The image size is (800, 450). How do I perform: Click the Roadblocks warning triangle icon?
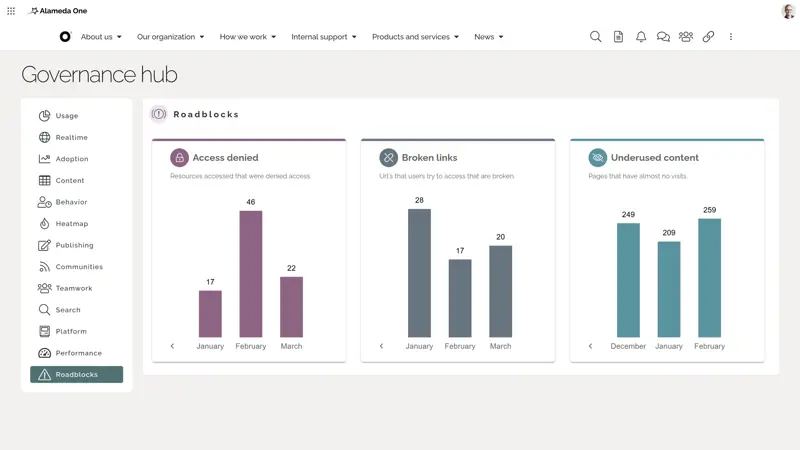click(x=44, y=374)
